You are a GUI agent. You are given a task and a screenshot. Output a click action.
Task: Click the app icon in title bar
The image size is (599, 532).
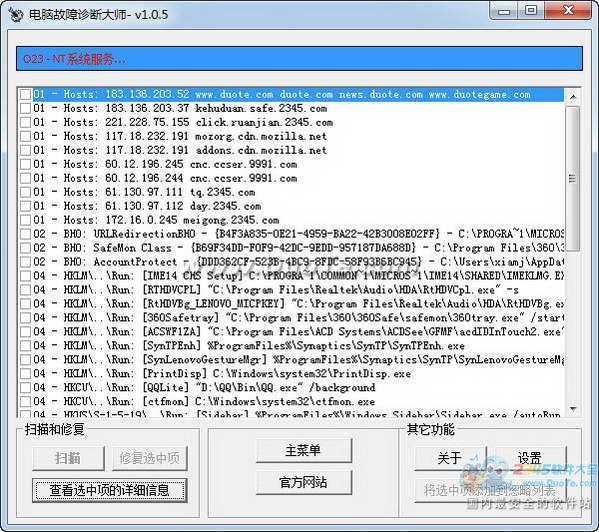coord(15,15)
